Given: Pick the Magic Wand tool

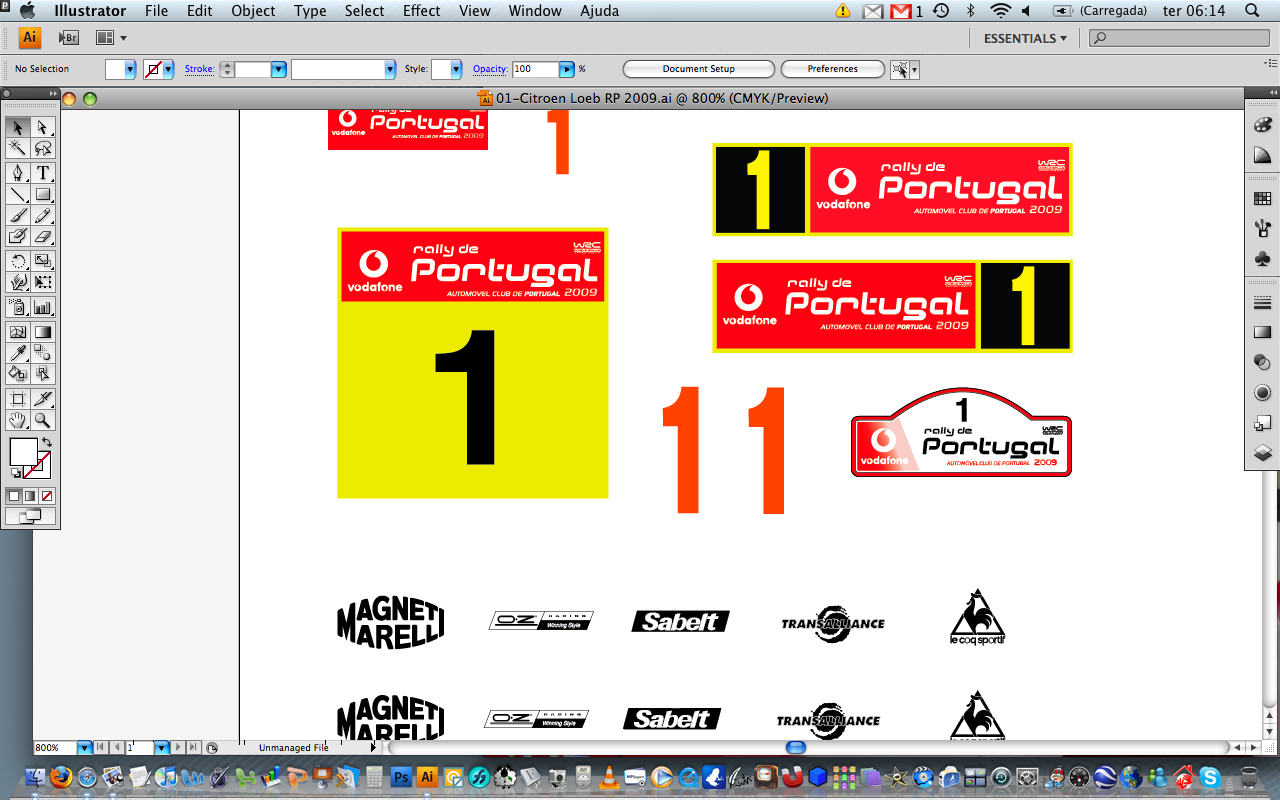Looking at the screenshot, I should coord(18,148).
